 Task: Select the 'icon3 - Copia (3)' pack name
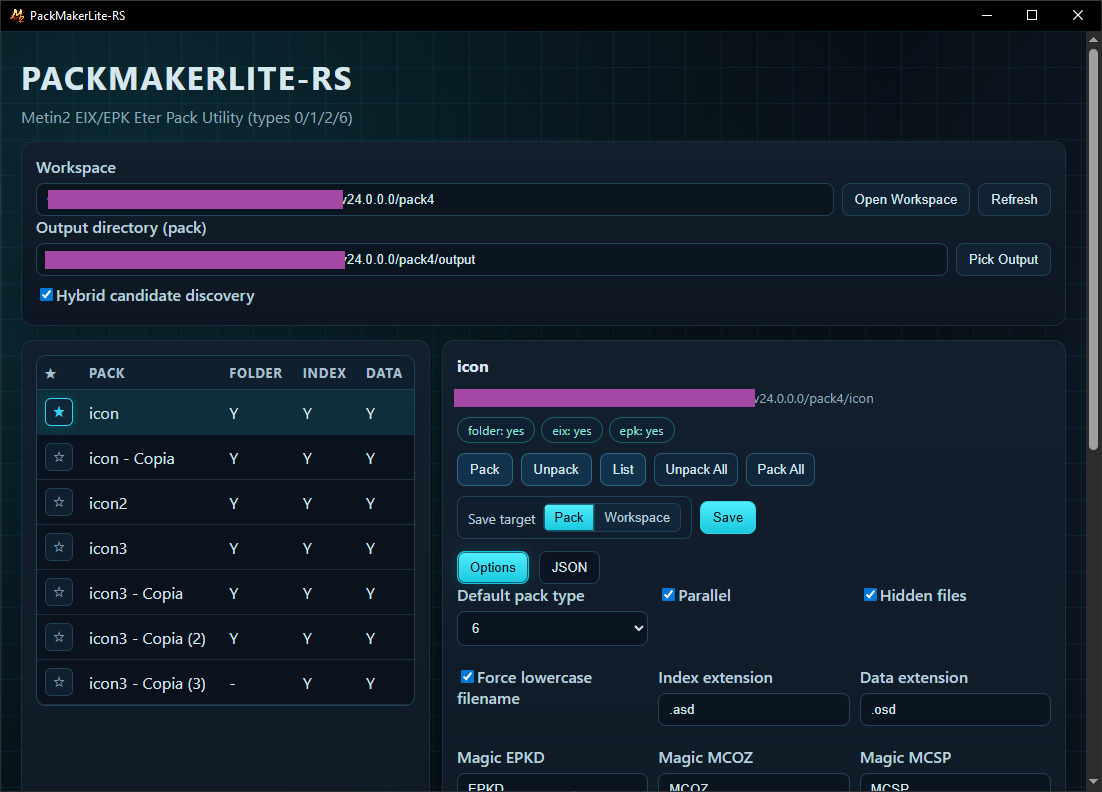click(x=147, y=683)
